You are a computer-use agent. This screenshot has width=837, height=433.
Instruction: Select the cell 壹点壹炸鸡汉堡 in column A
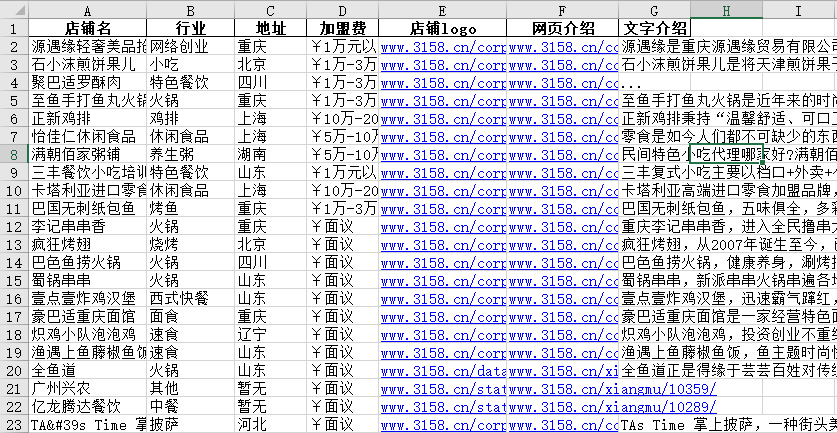click(88, 298)
